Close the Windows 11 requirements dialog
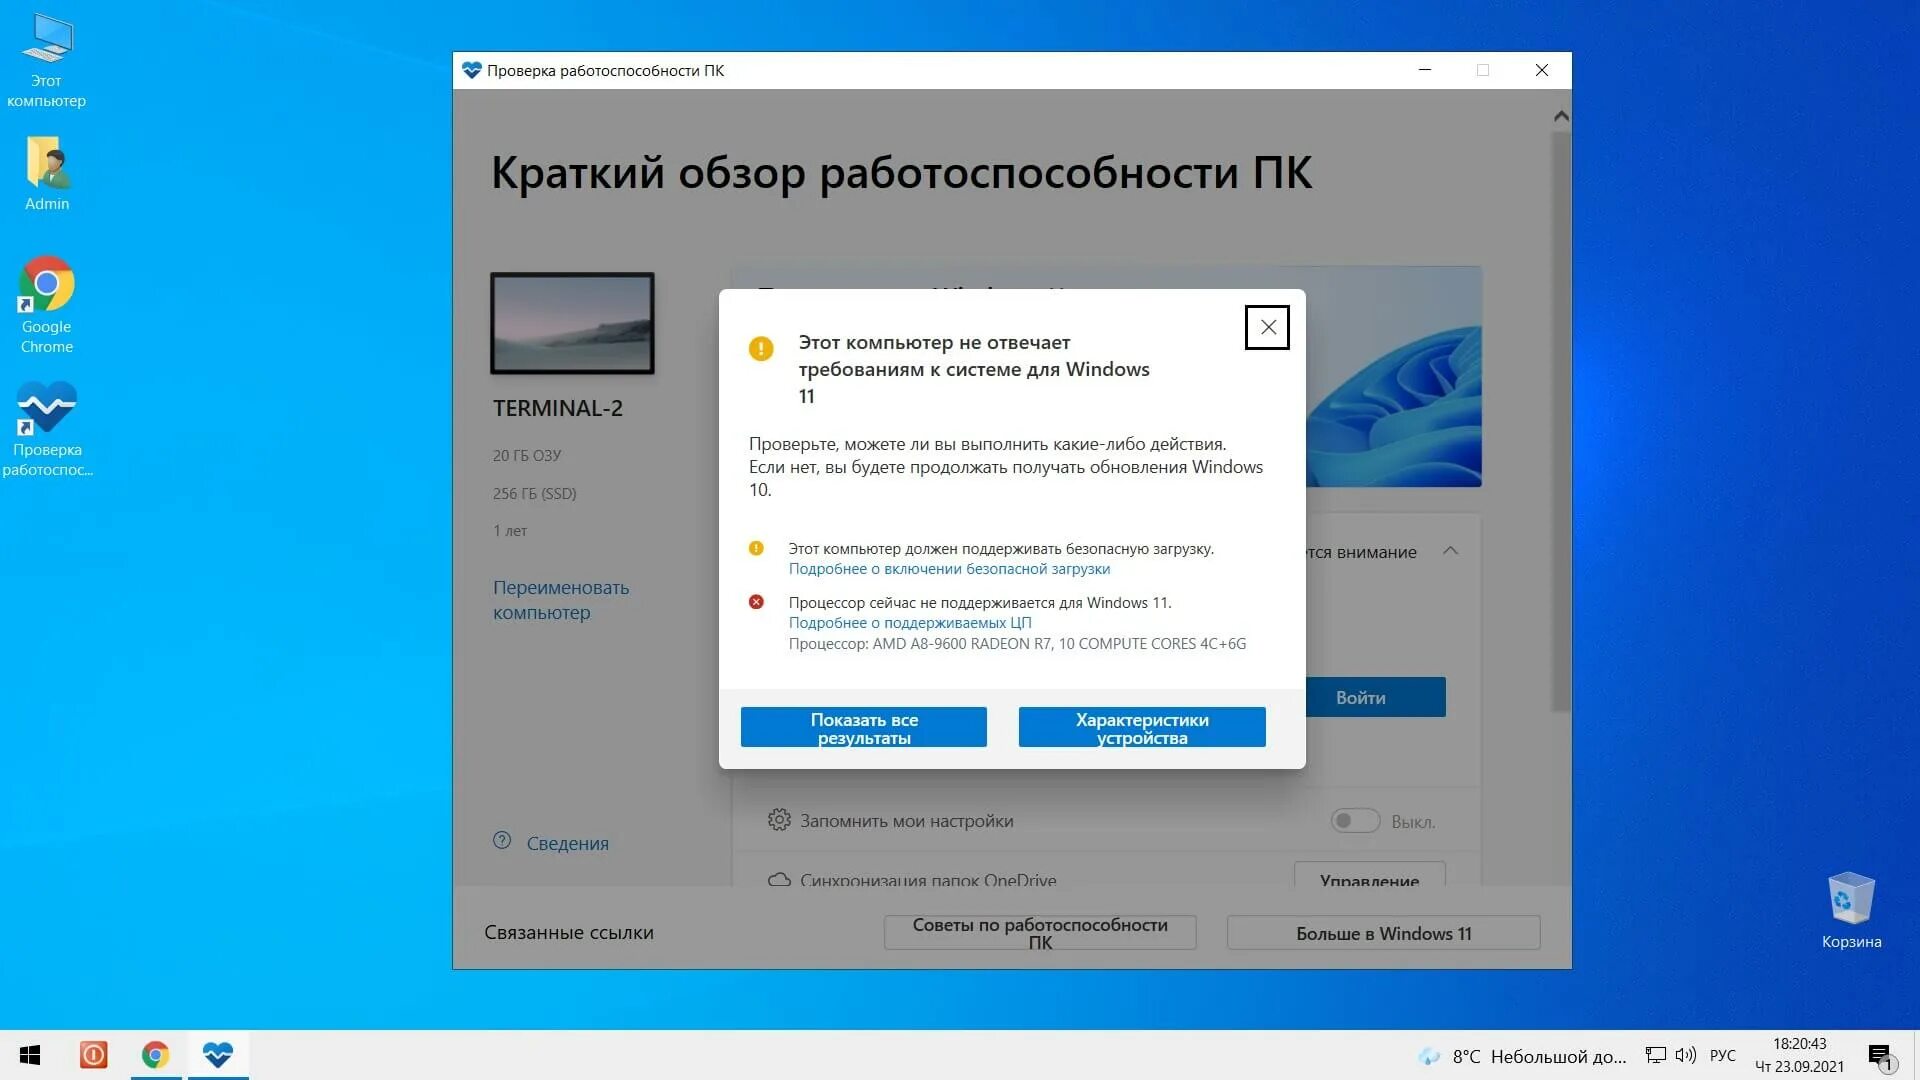The width and height of the screenshot is (1920, 1080). point(1267,327)
